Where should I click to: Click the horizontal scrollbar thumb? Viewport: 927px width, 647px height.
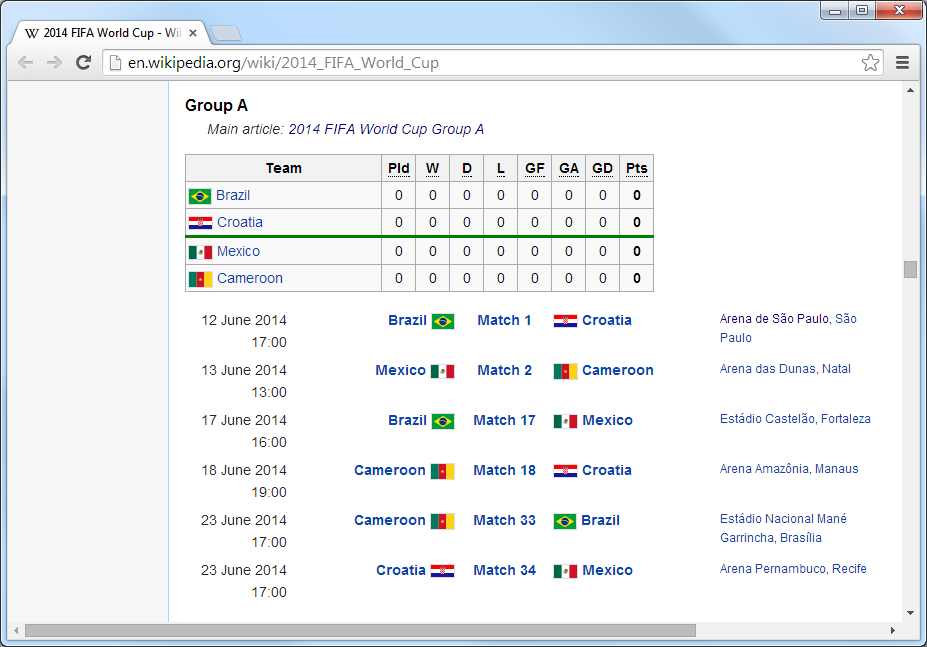click(x=360, y=630)
